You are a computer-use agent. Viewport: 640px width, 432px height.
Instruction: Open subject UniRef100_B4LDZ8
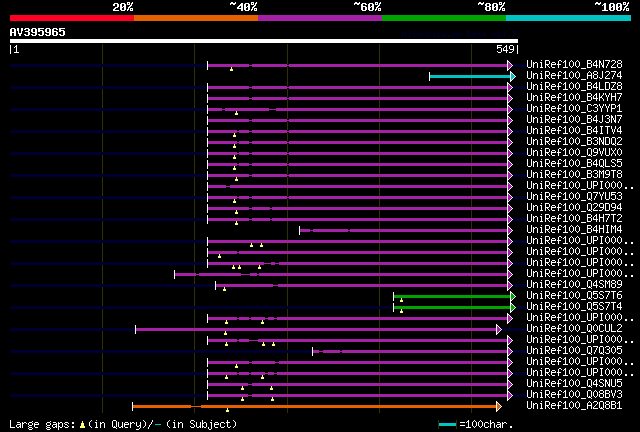coord(574,87)
